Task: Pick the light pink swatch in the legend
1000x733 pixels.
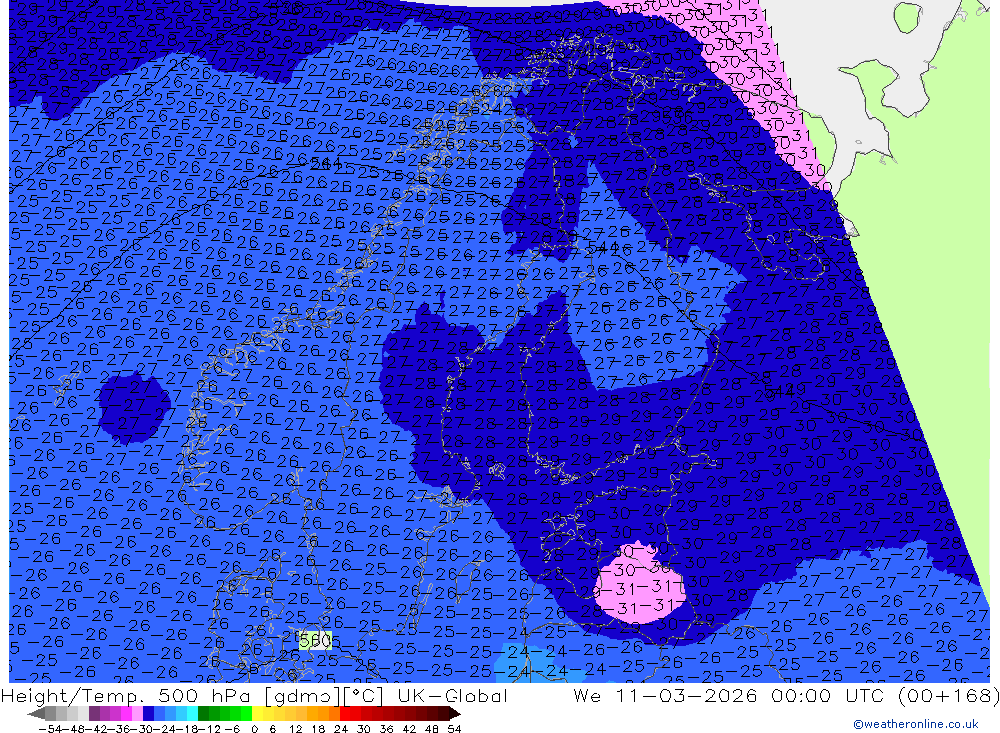Action: [x=137, y=714]
